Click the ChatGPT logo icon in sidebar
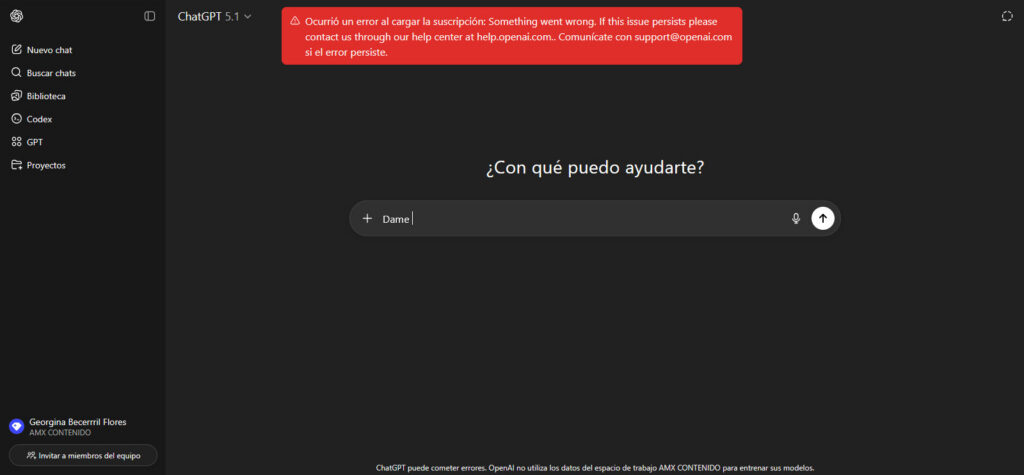1024x475 pixels. pyautogui.click(x=17, y=16)
